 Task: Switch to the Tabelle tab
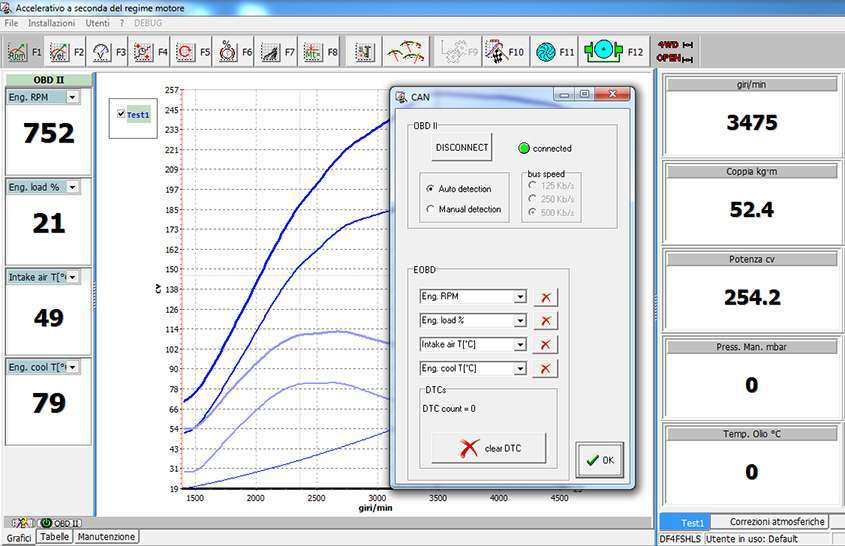[55, 537]
